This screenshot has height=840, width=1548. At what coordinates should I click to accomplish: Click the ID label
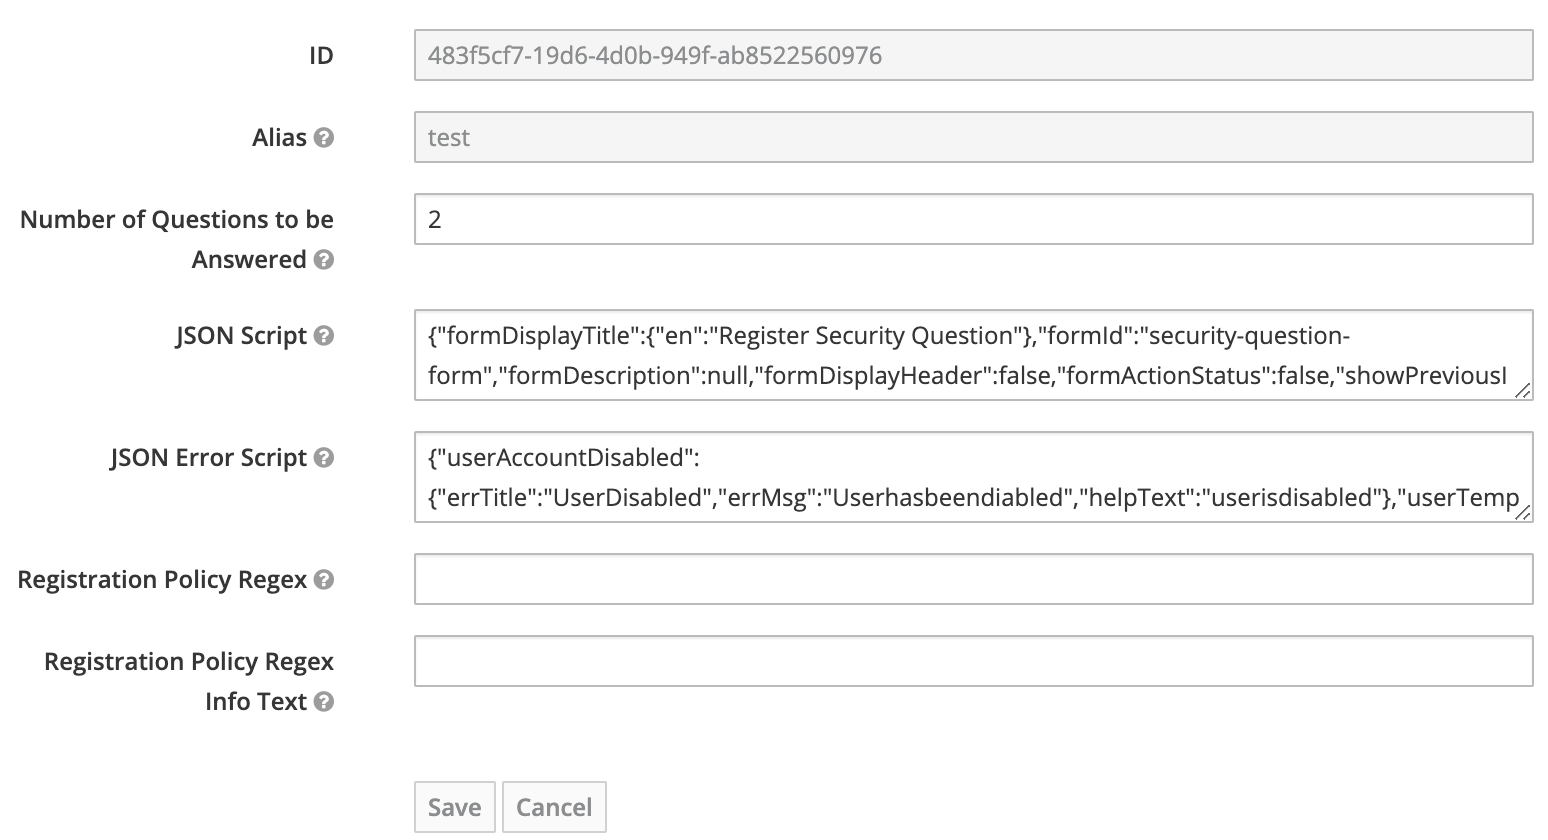(321, 56)
